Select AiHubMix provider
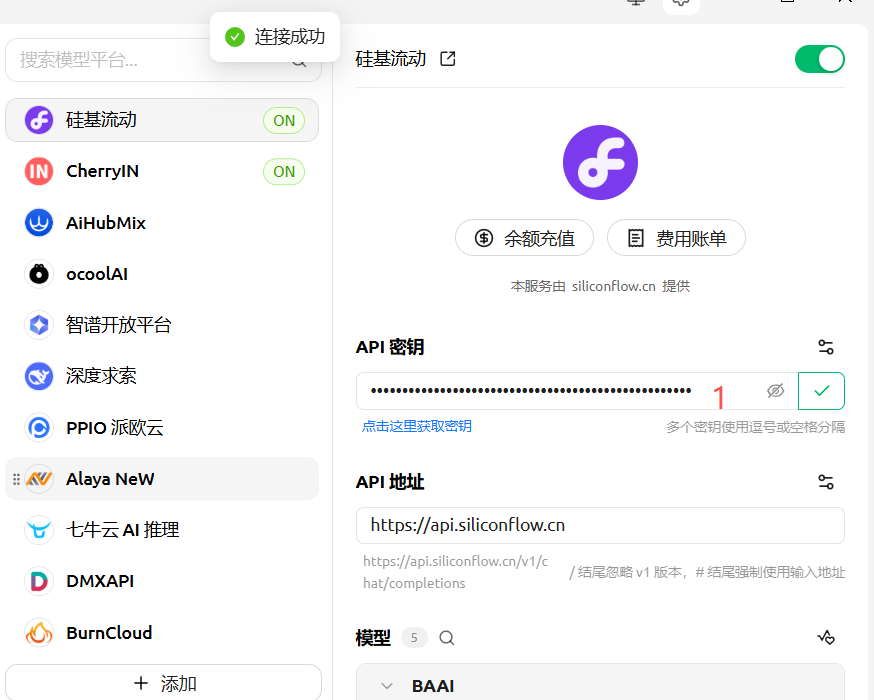The image size is (874, 700). pyautogui.click(x=162, y=223)
